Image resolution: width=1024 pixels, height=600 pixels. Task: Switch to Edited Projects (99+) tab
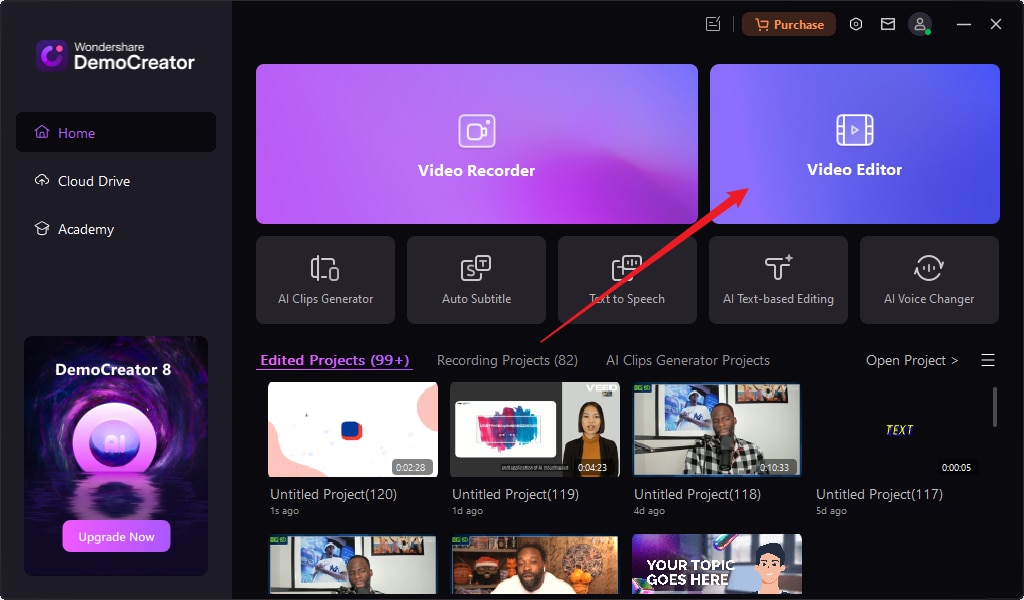tap(334, 360)
